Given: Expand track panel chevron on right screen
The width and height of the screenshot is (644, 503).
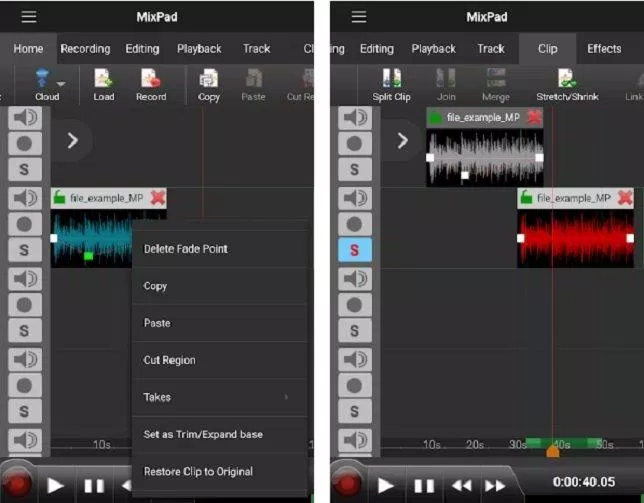Looking at the screenshot, I should click(x=402, y=140).
